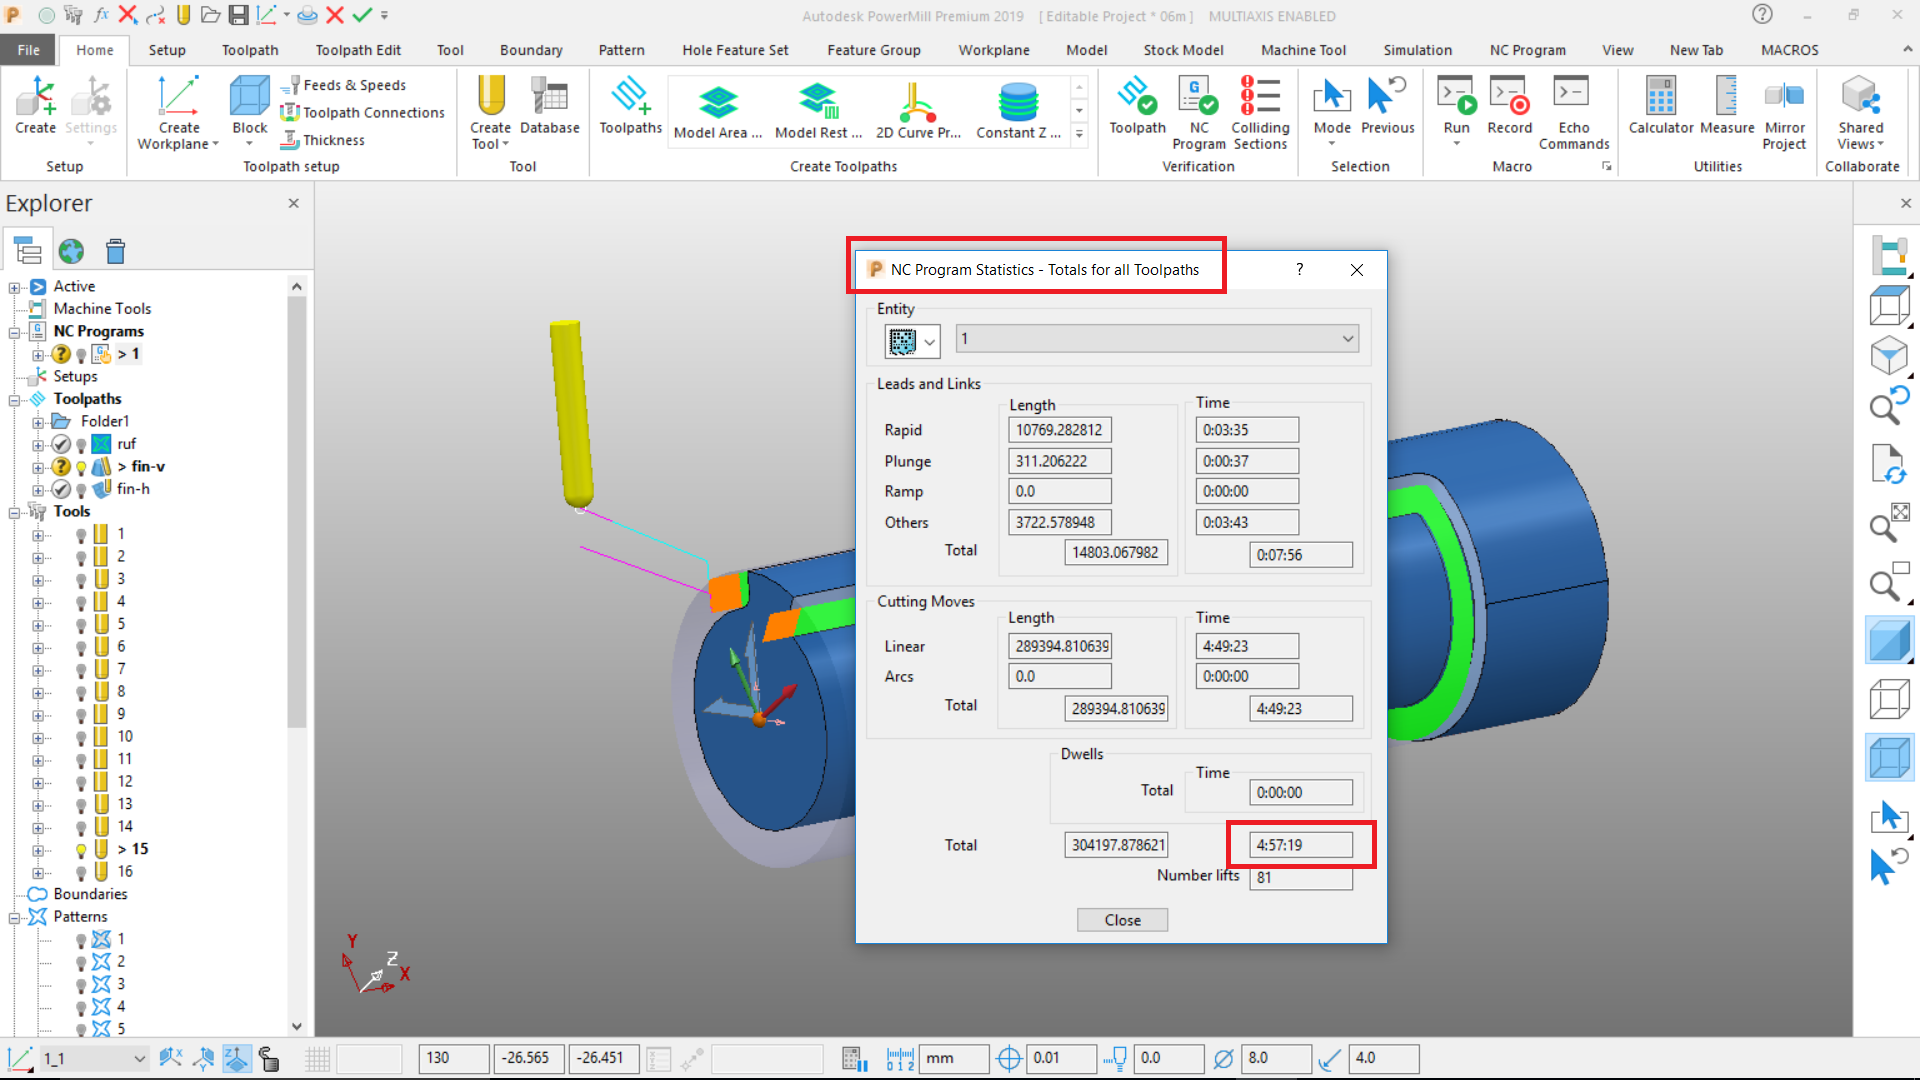This screenshot has height=1080, width=1920.
Task: Run Toolpath Verification
Action: click(1137, 108)
